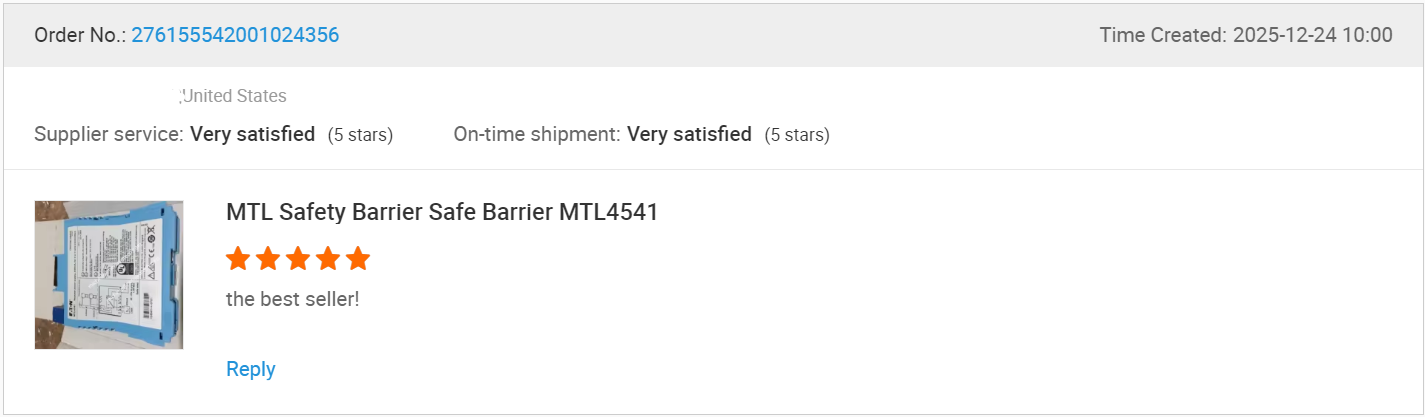1425x417 pixels.
Task: Click the first orange rating star
Action: point(238,260)
